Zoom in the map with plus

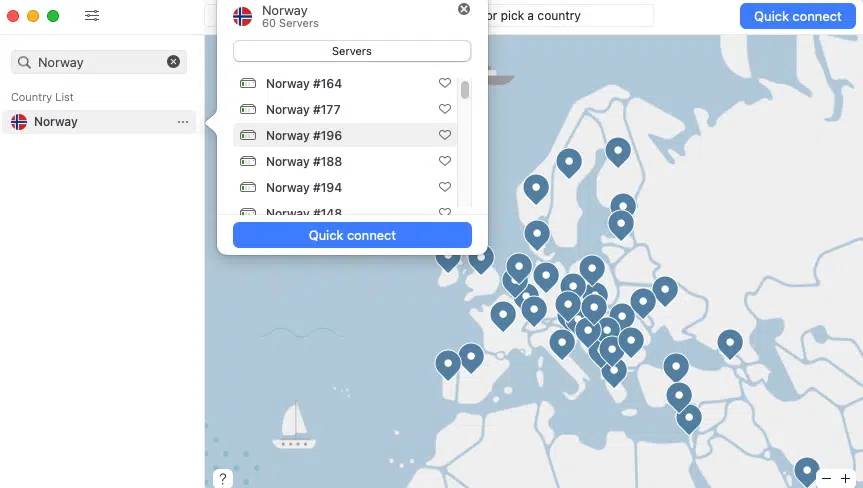coord(846,479)
